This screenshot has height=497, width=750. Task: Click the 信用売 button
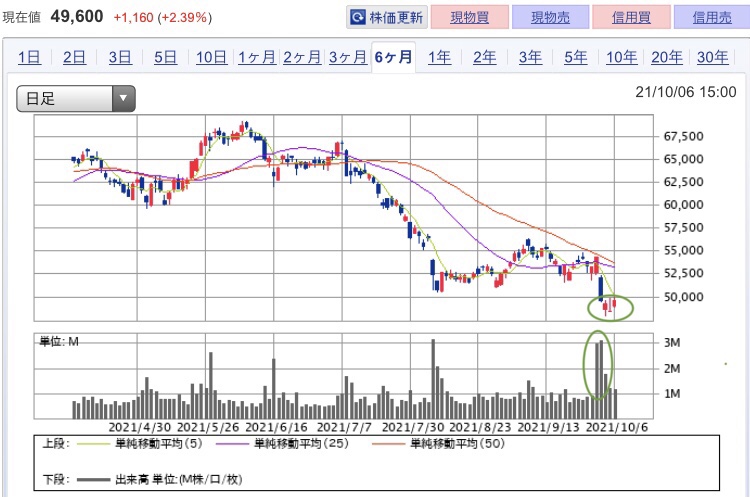tap(712, 18)
